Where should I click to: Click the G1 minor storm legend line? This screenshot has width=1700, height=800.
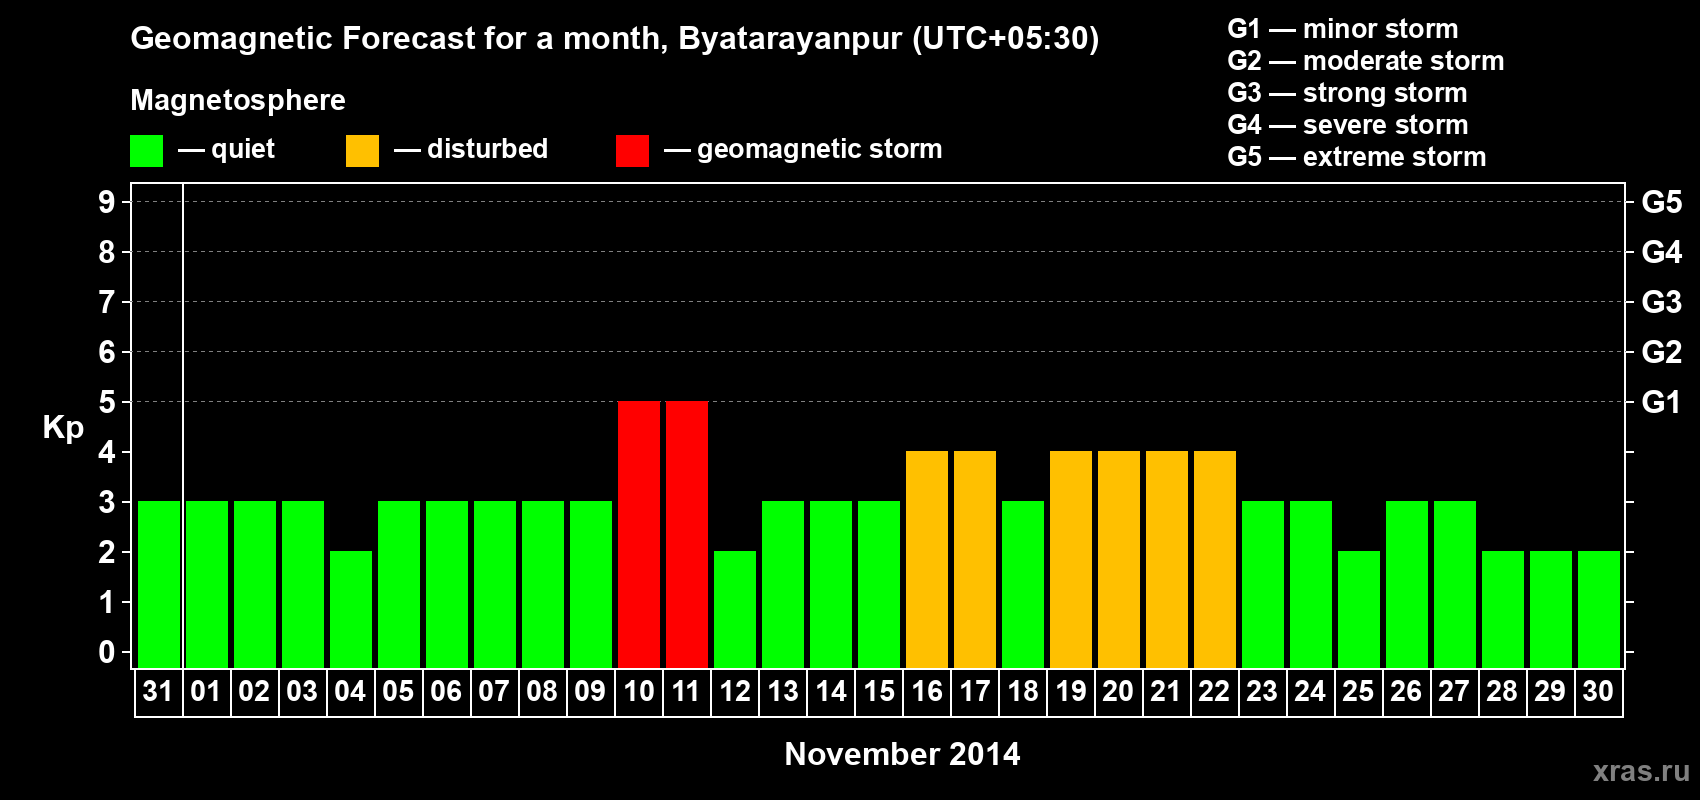[1343, 29]
